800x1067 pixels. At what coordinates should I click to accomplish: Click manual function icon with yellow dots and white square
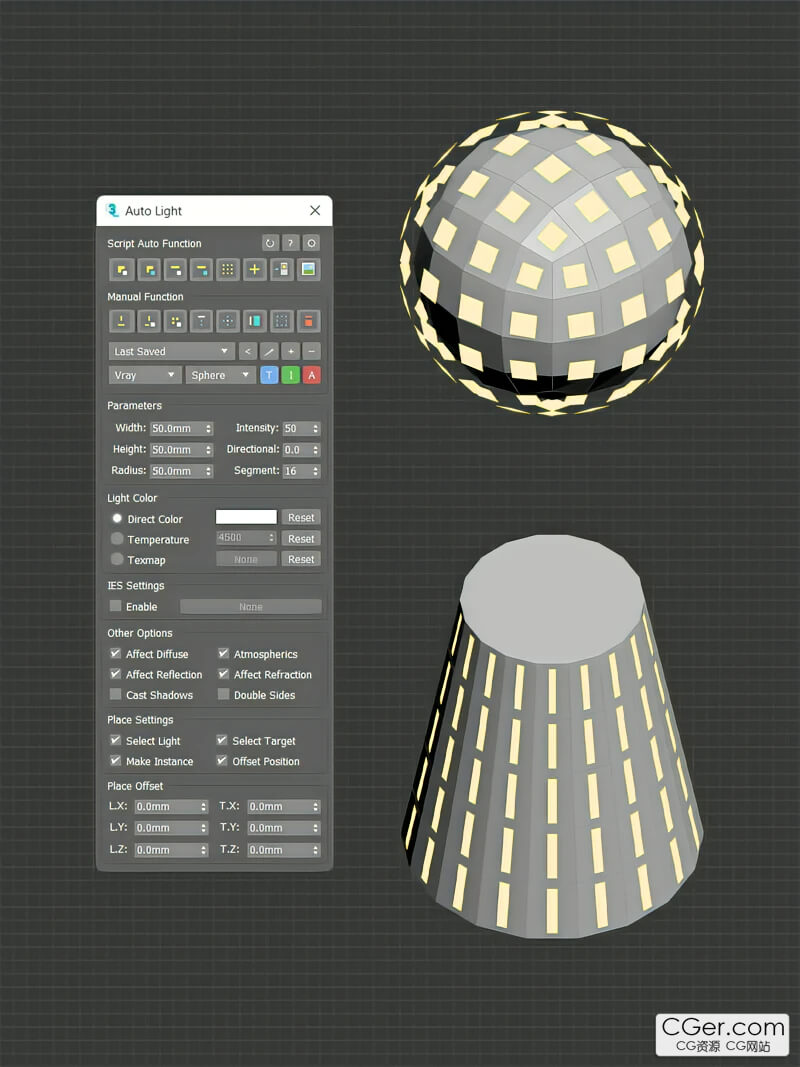pyautogui.click(x=175, y=321)
